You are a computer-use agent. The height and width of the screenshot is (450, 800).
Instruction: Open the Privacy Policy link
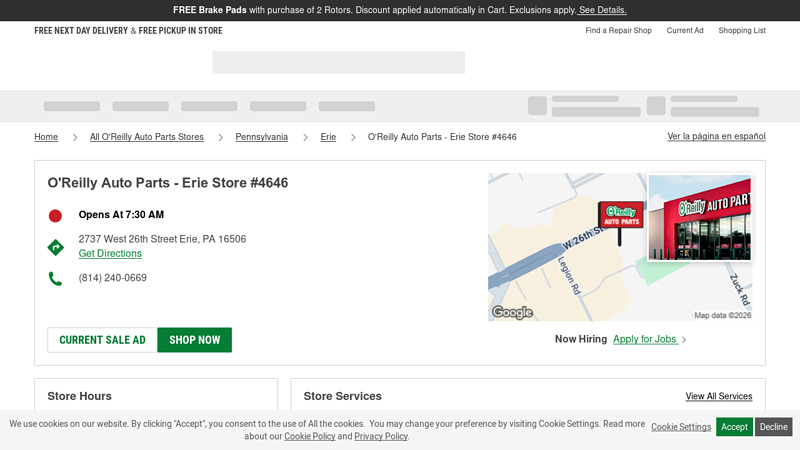click(381, 436)
